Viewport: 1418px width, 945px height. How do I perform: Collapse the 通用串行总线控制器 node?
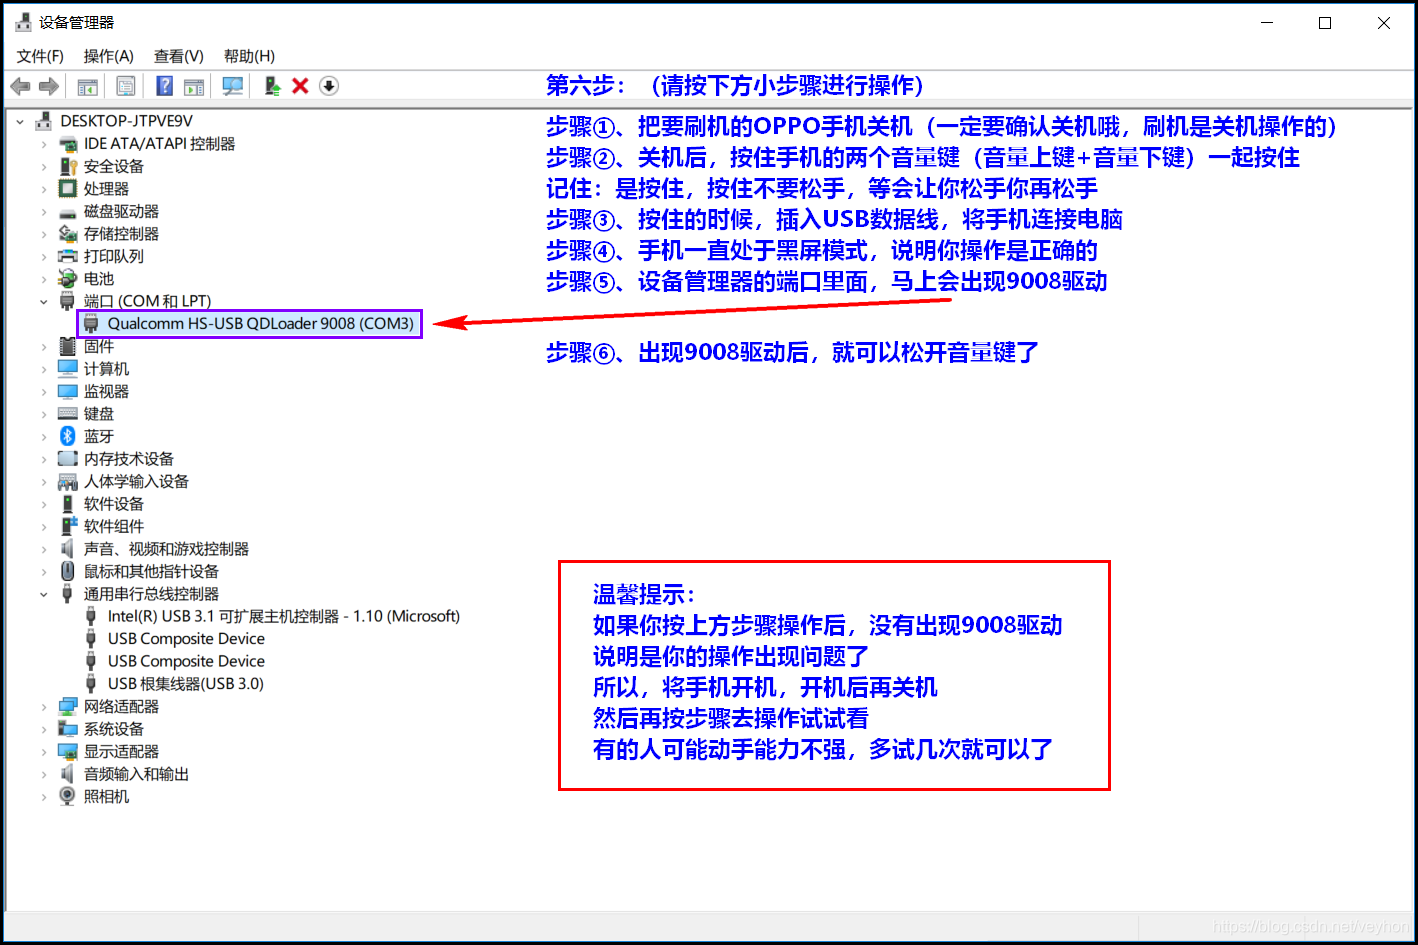coord(44,594)
